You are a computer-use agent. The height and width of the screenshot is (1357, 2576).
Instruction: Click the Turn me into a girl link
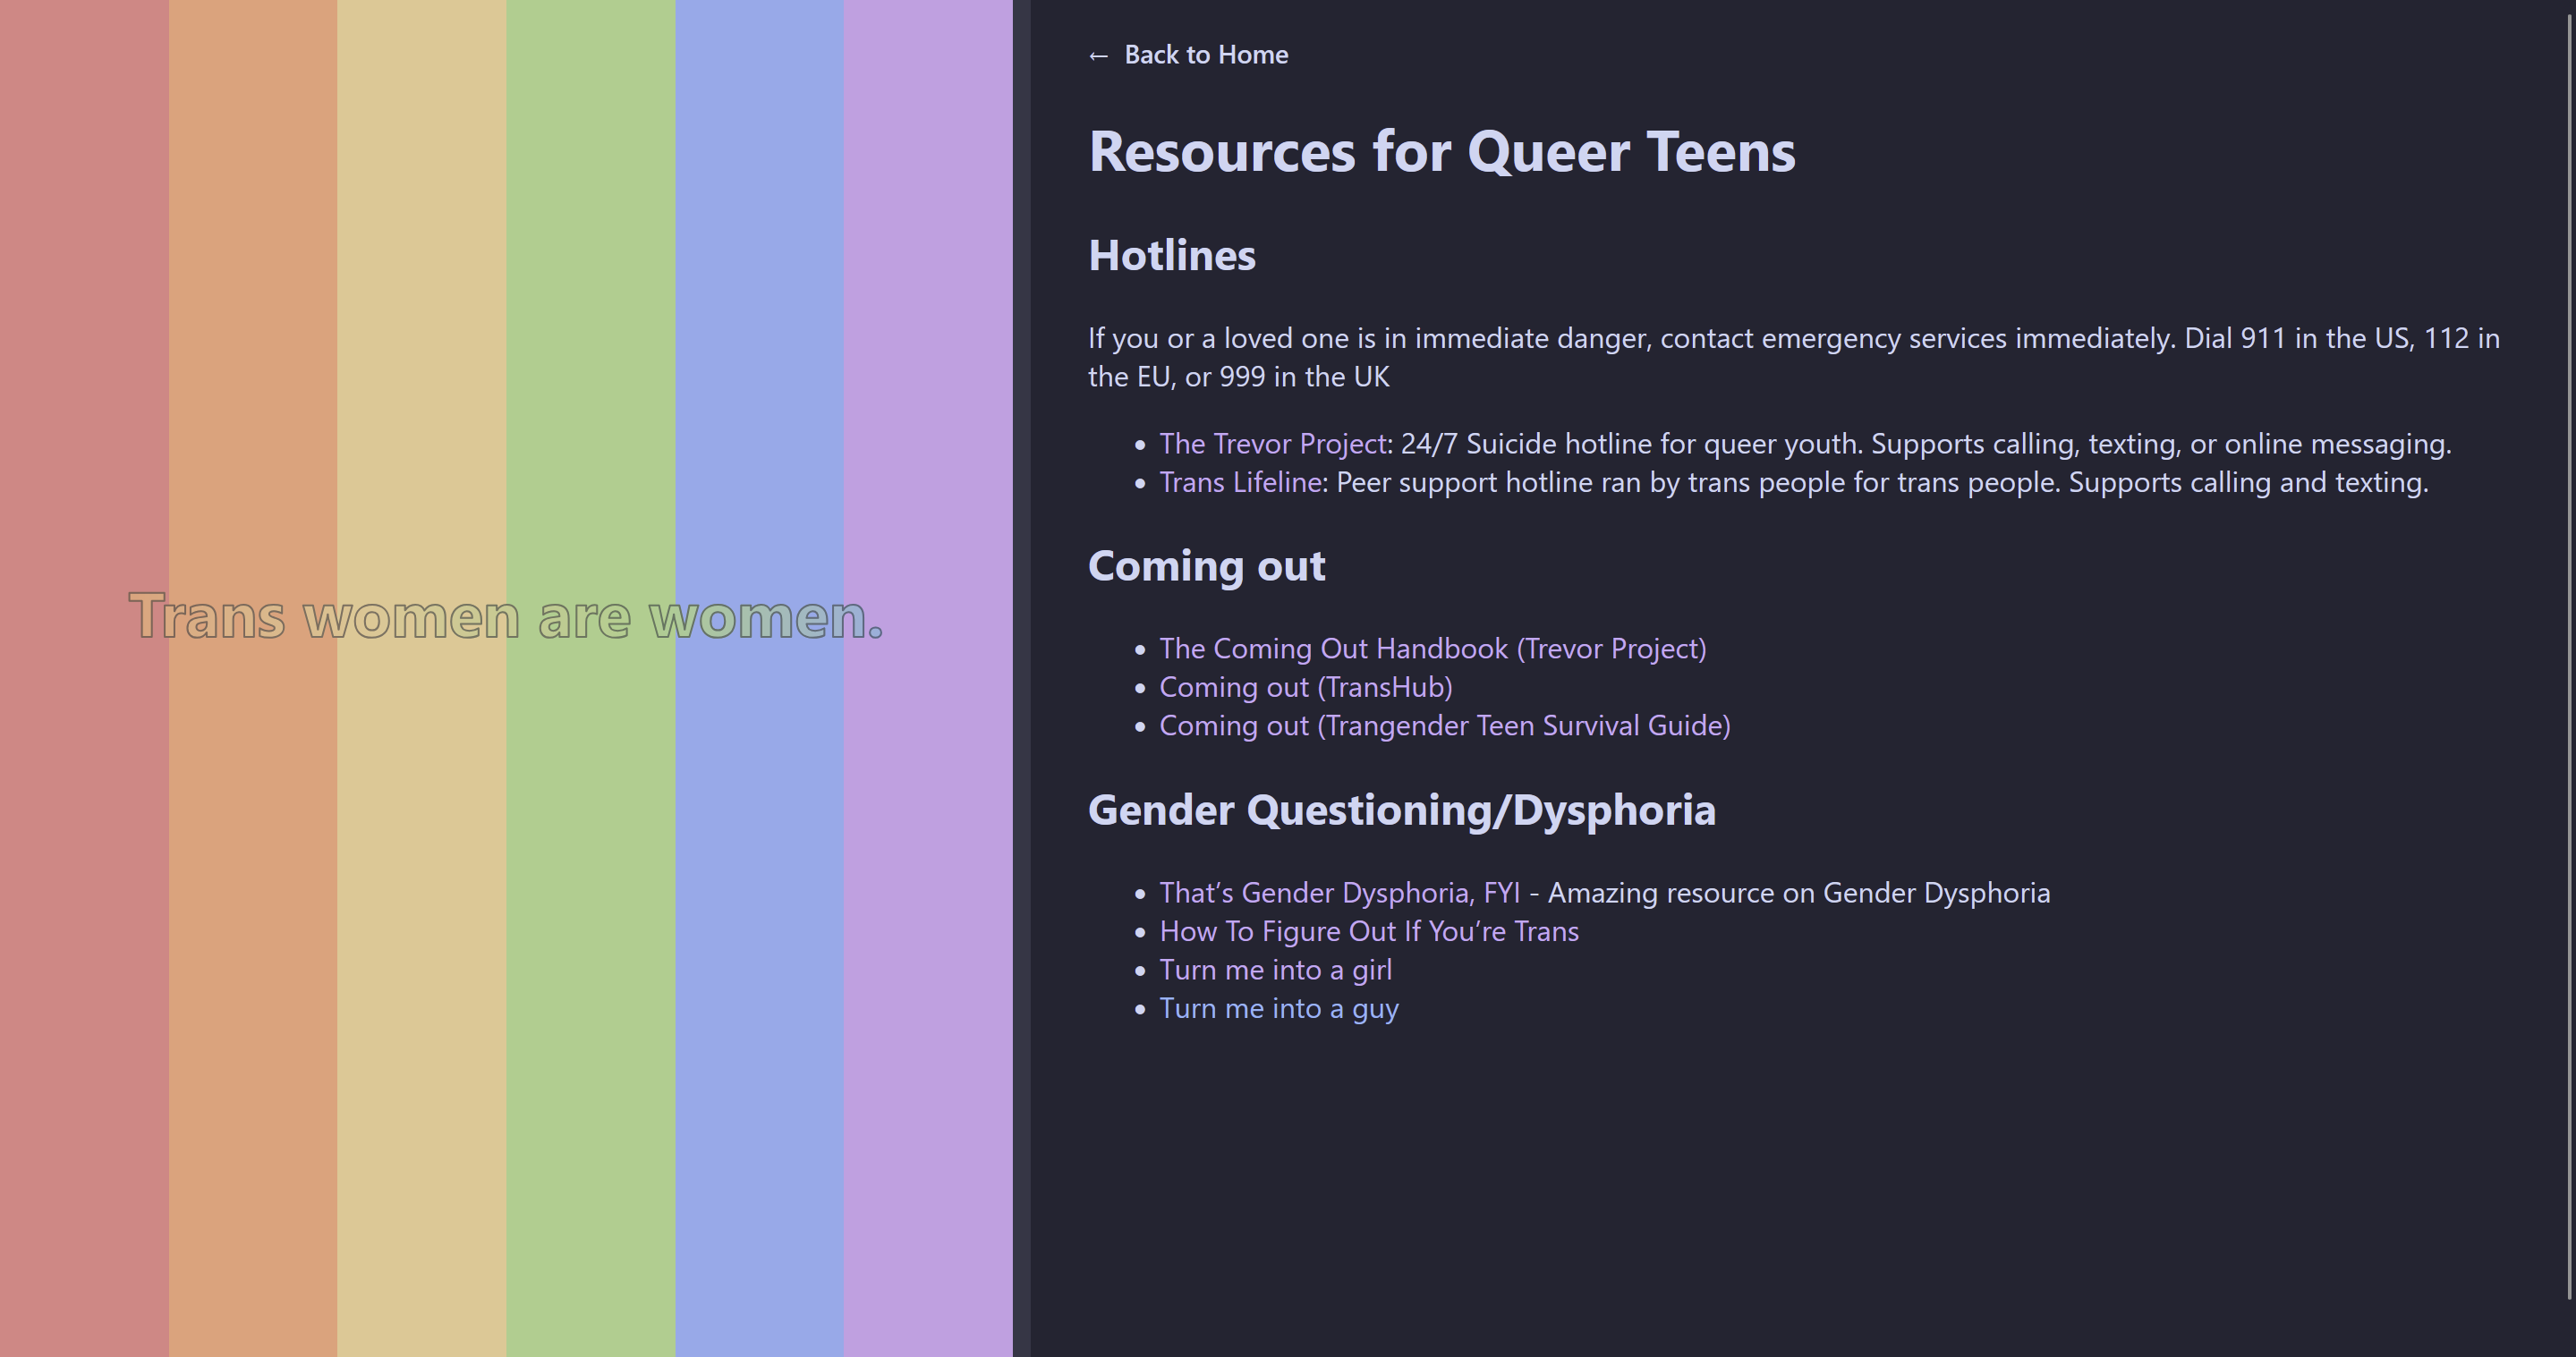click(x=1275, y=970)
